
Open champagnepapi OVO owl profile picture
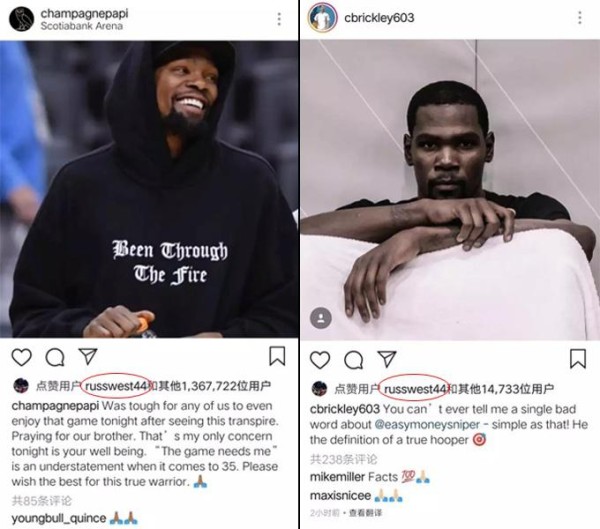(21, 19)
